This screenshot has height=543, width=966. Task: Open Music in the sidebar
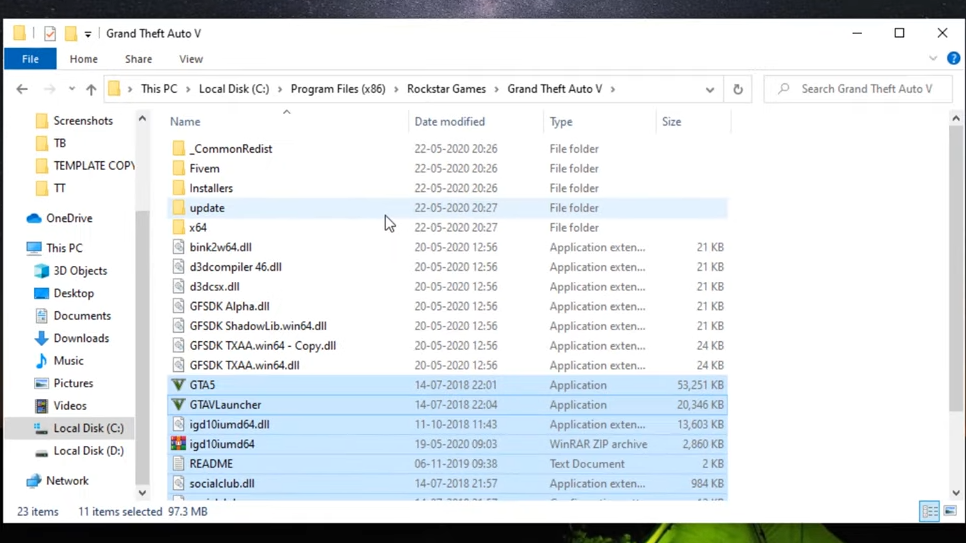tap(68, 361)
